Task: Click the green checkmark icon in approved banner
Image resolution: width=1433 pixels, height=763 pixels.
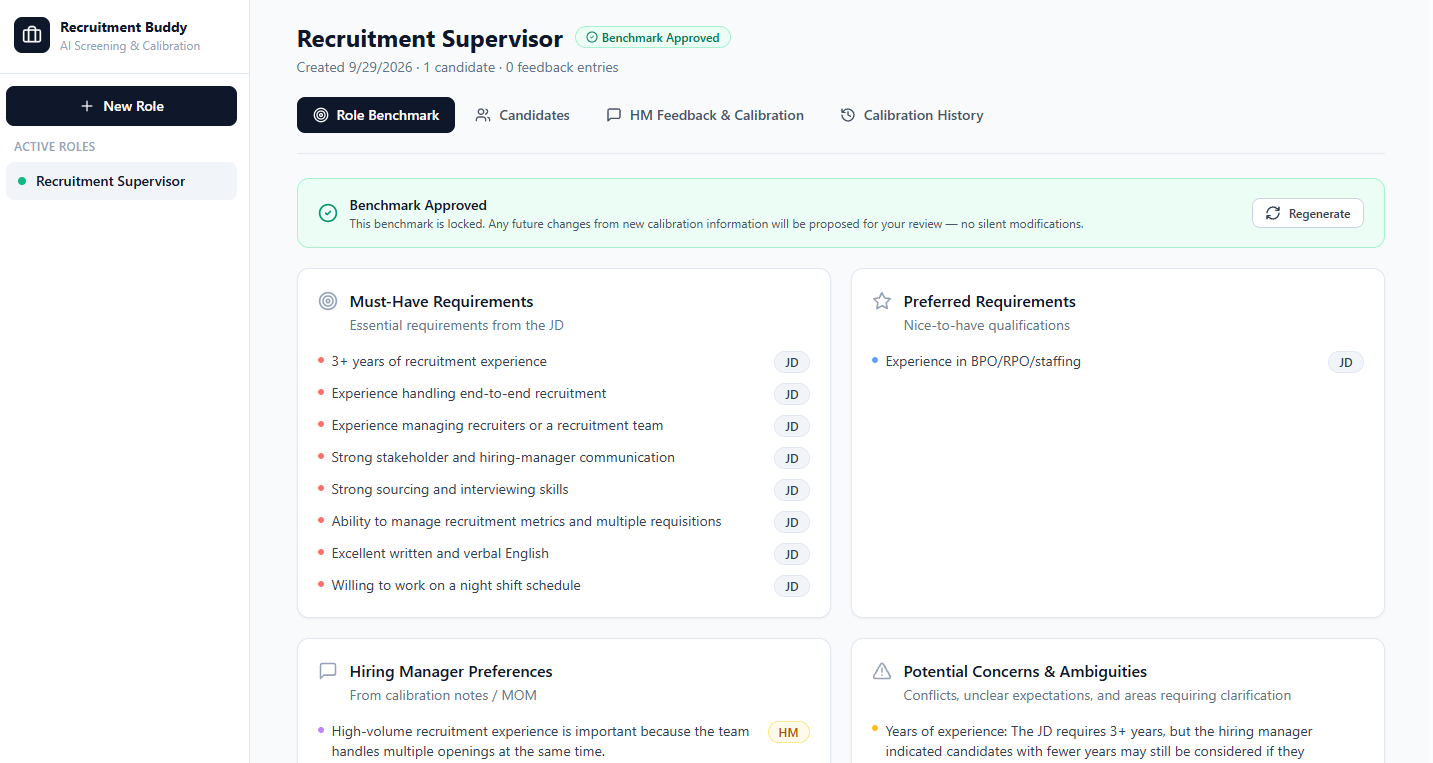Action: [x=327, y=213]
